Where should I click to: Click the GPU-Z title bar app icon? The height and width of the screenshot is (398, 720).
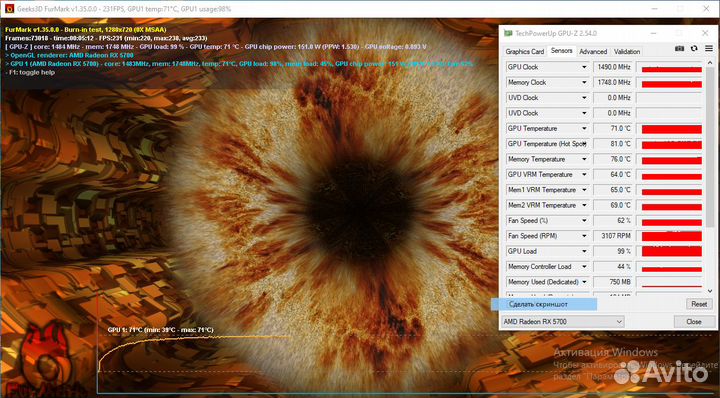point(508,33)
